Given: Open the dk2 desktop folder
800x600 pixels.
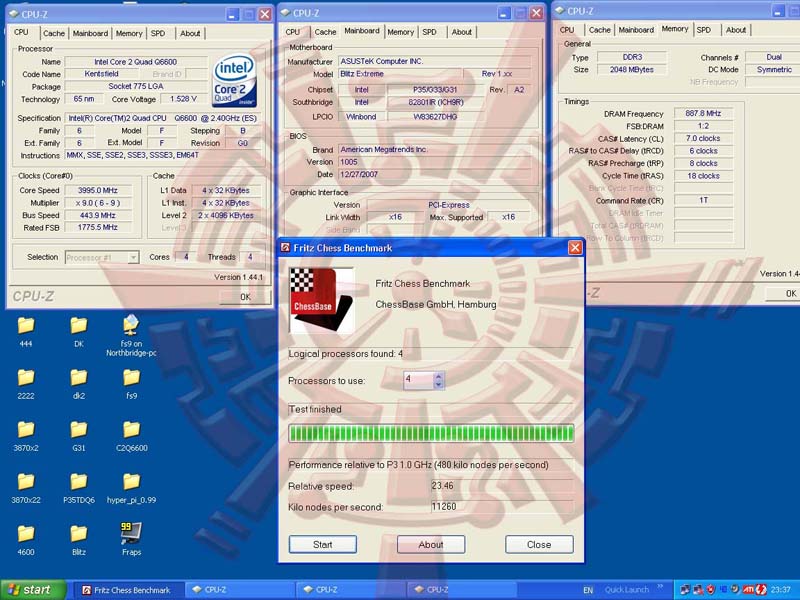Looking at the screenshot, I should point(79,383).
